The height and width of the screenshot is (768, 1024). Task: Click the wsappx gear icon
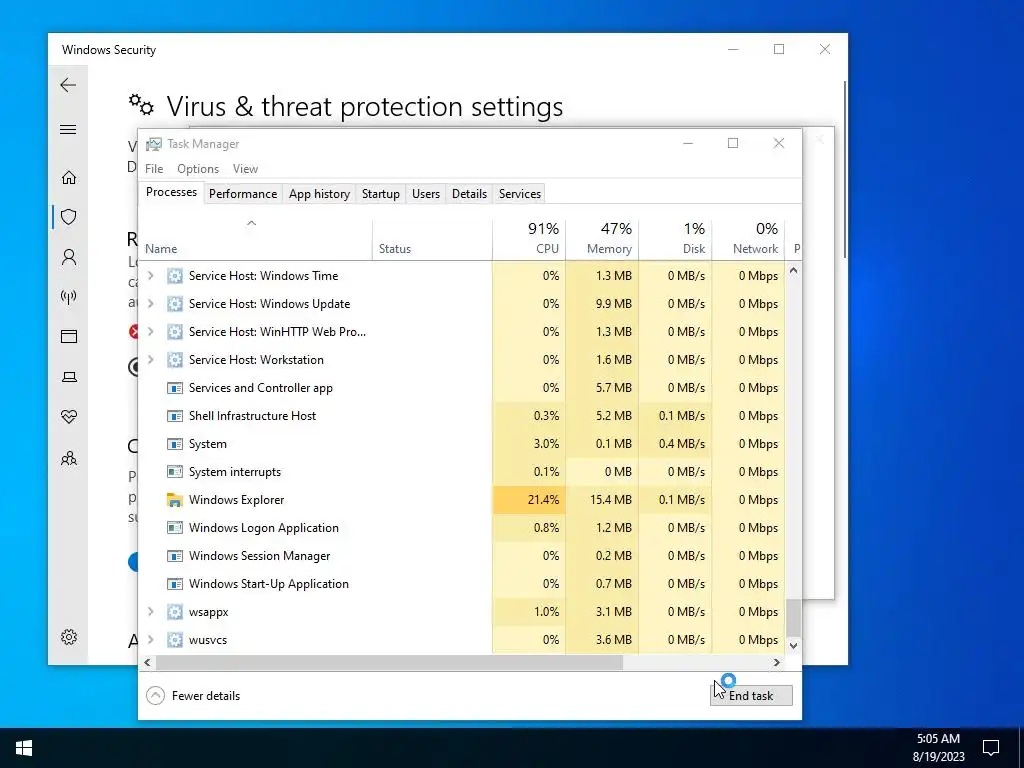point(174,612)
